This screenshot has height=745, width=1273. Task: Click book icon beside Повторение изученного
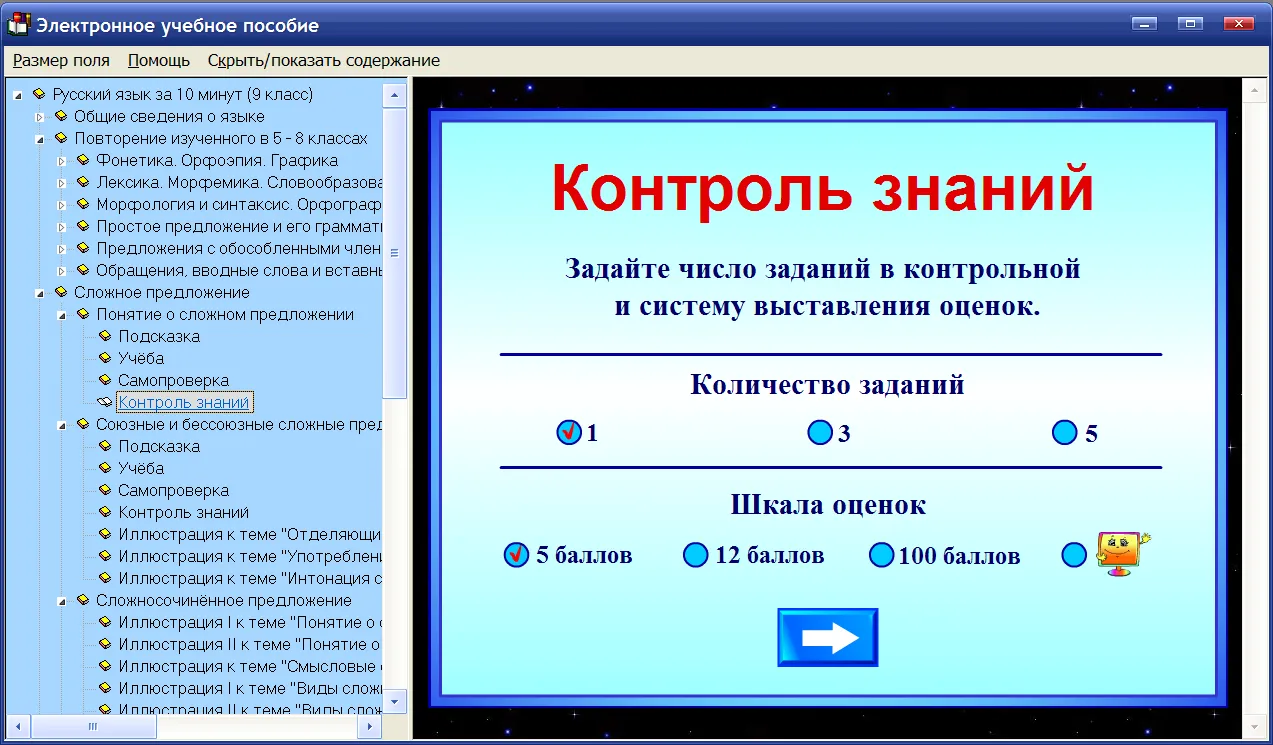61,138
